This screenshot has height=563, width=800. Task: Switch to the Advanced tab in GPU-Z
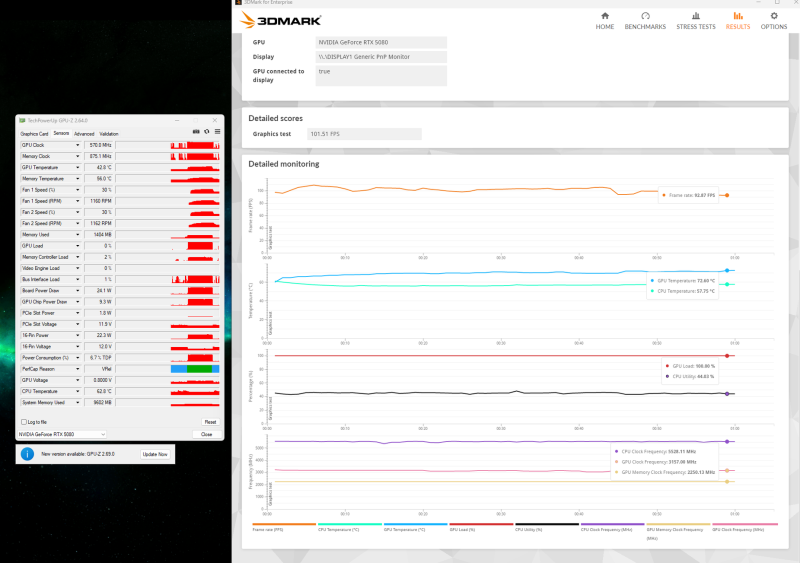[x=84, y=134]
